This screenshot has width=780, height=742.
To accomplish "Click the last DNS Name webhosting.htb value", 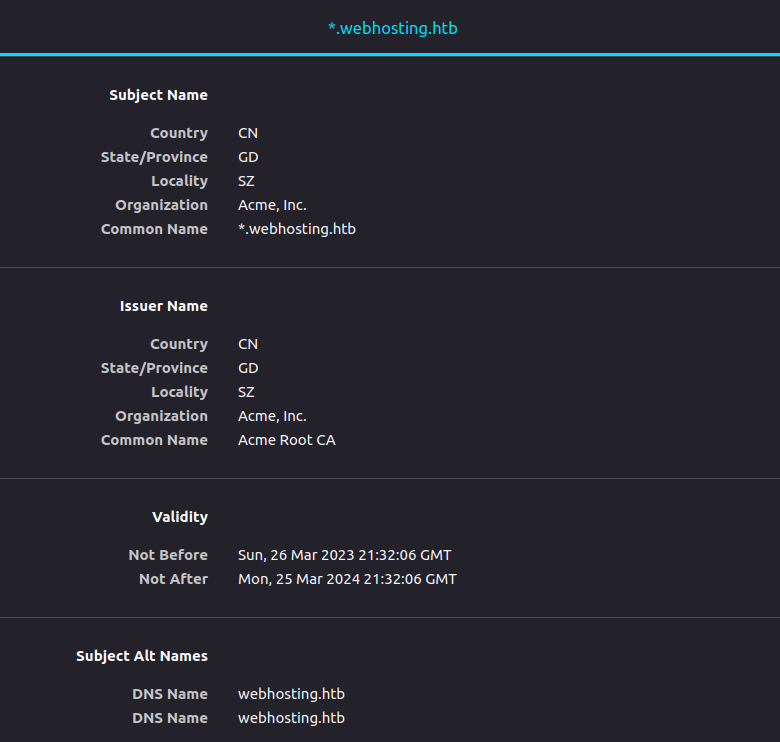I will point(291,718).
